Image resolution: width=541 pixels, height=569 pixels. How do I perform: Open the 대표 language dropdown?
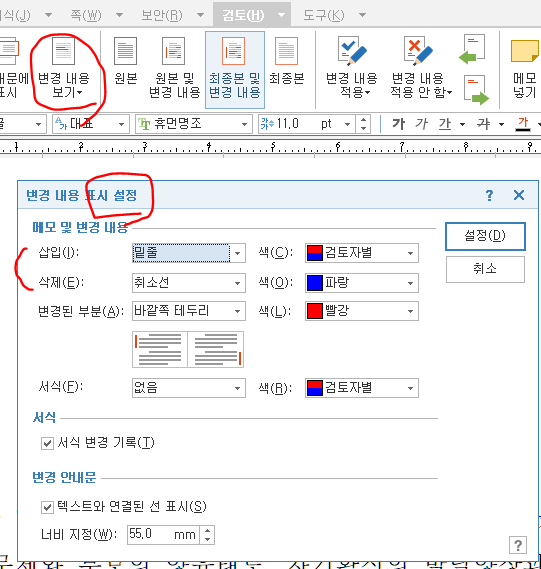(91, 124)
